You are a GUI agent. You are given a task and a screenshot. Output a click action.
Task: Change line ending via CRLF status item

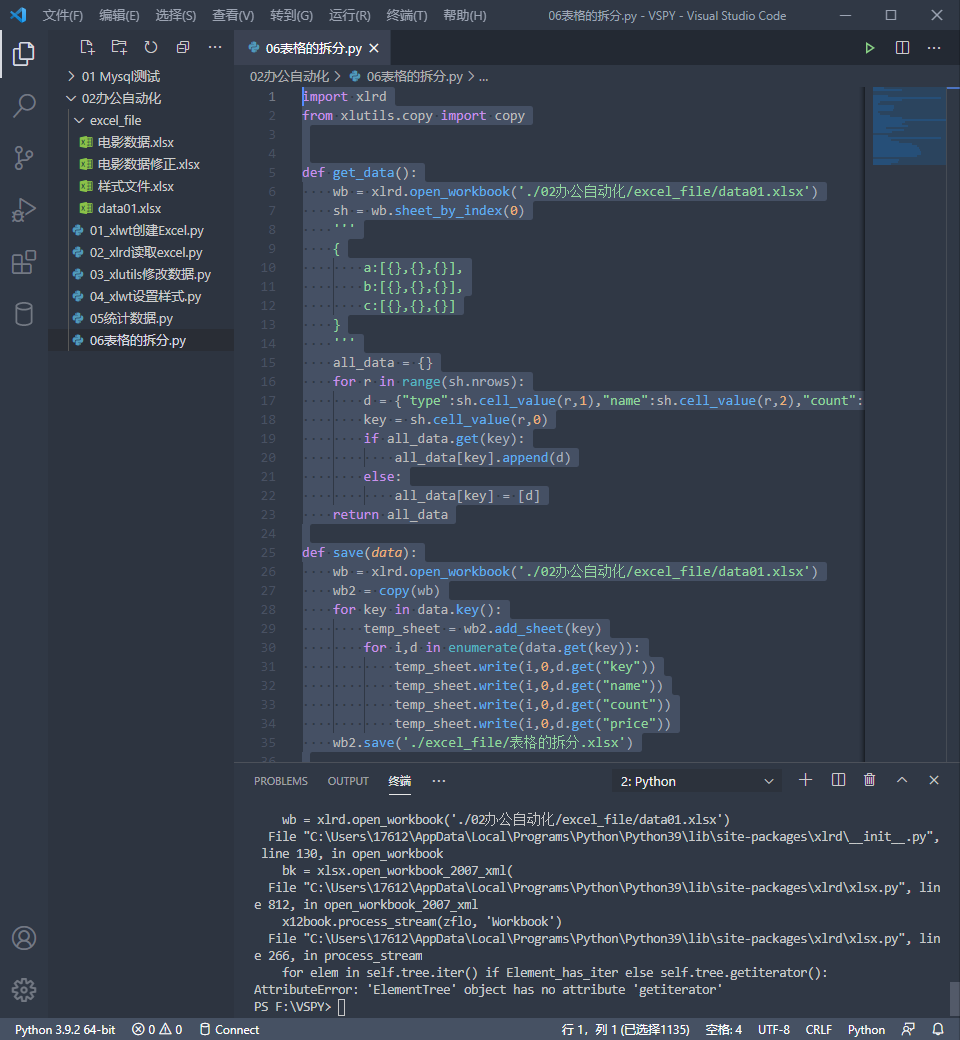(x=819, y=1029)
